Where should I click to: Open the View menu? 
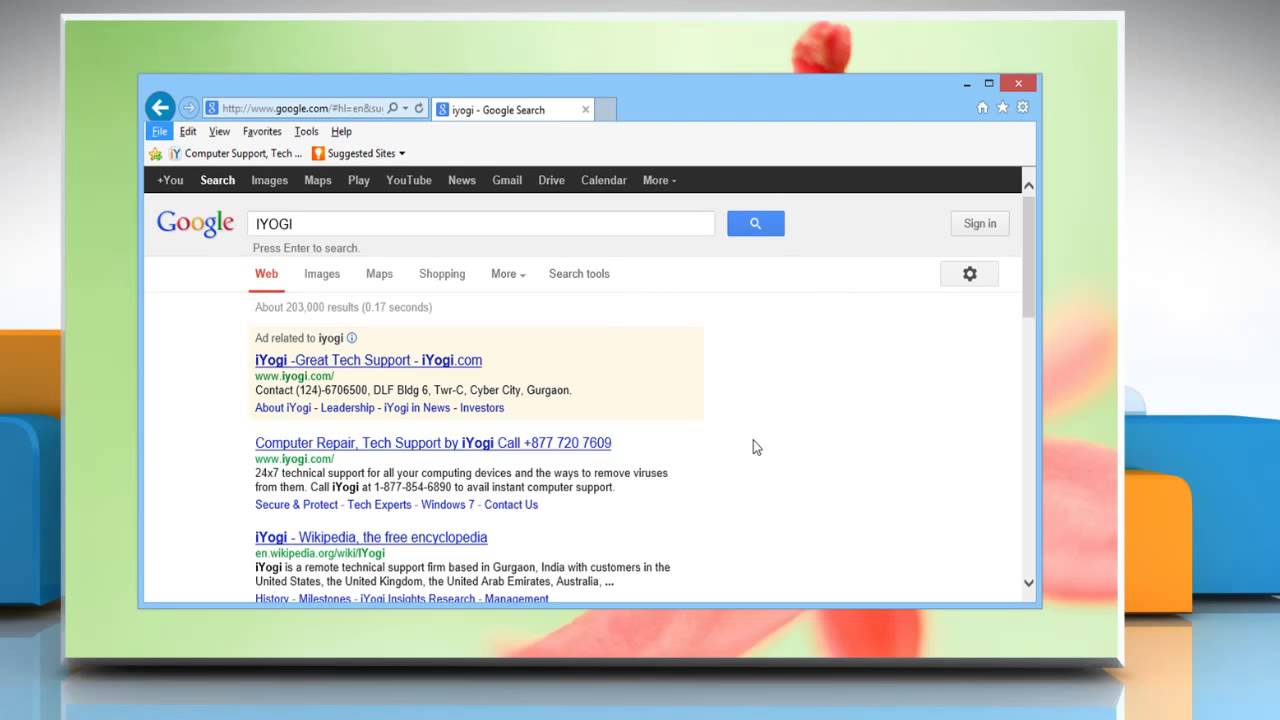[x=219, y=131]
